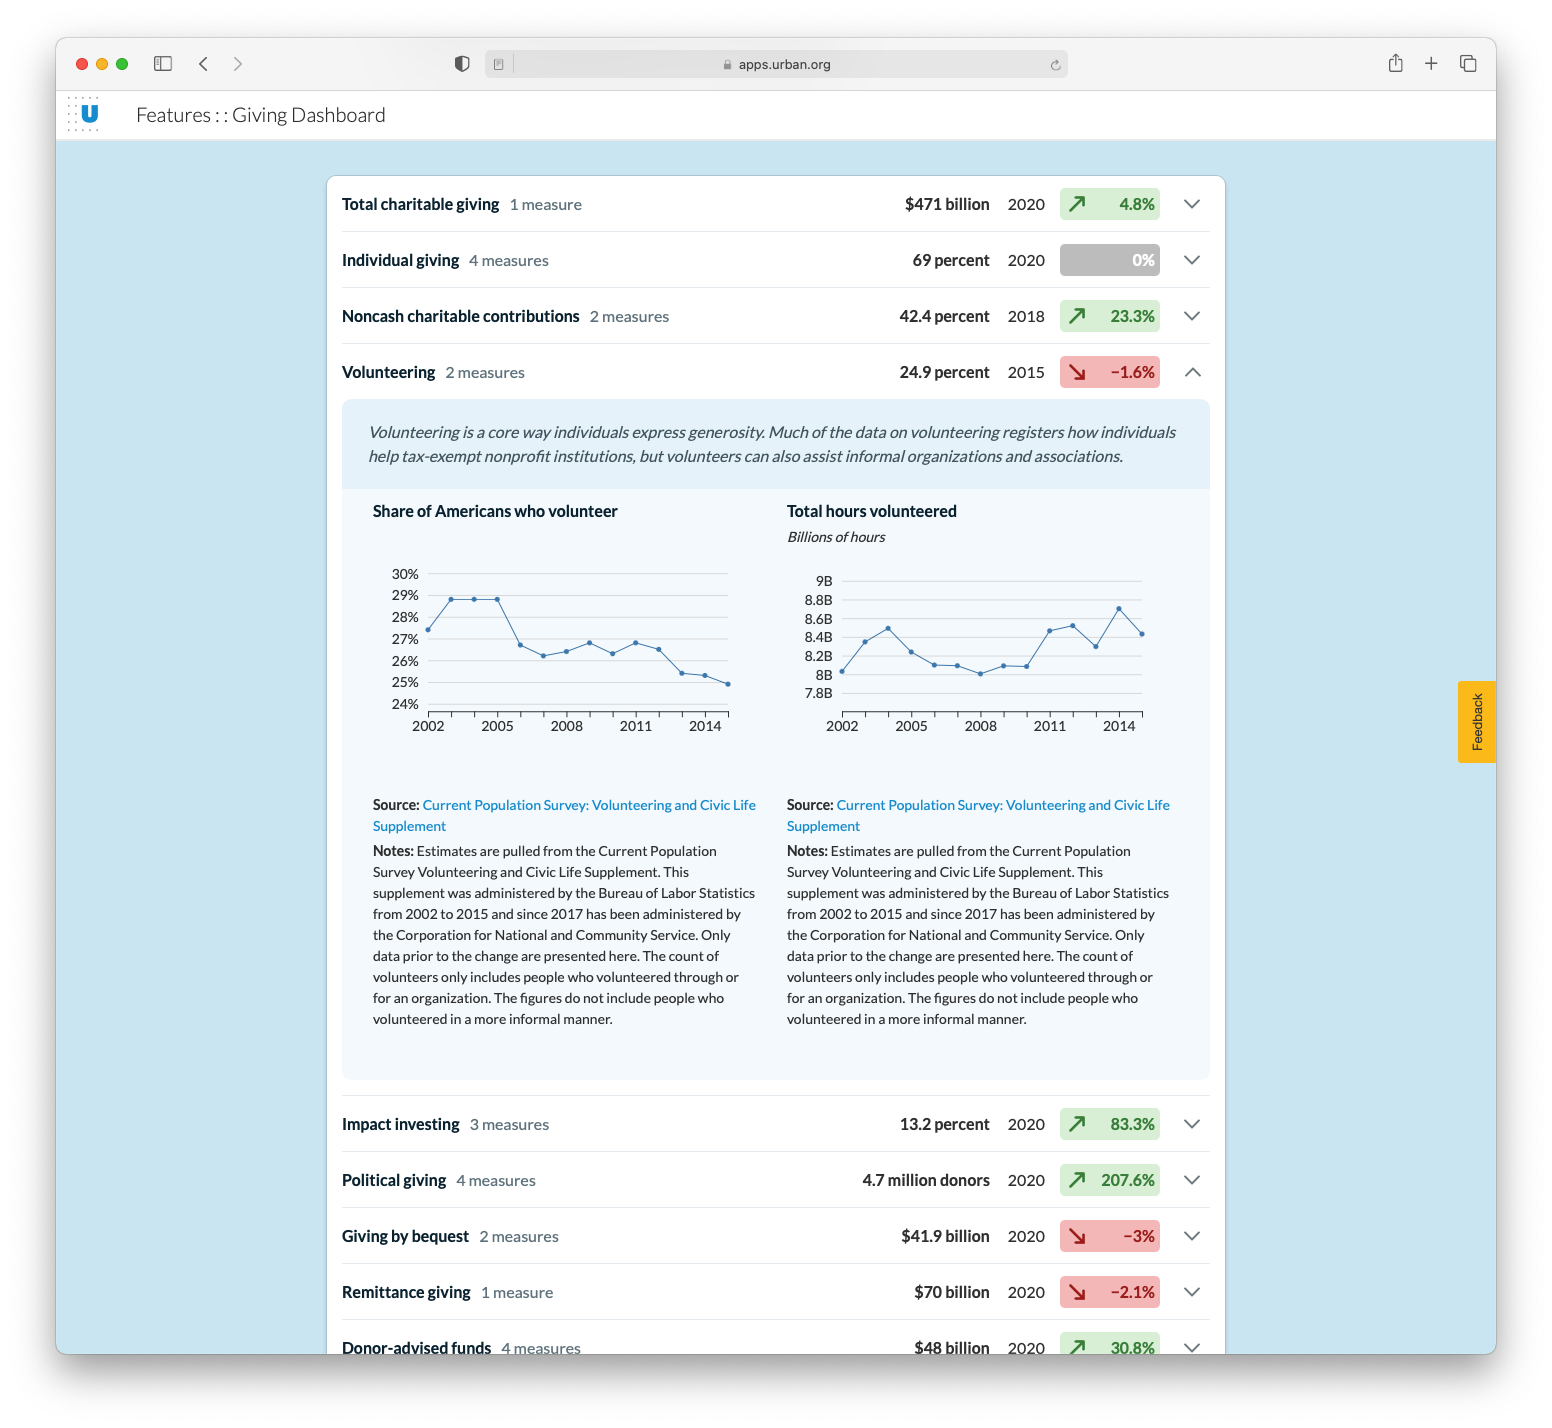The image size is (1552, 1428).
Task: Click the gray 0% indicator for Individual giving
Action: coord(1109,260)
